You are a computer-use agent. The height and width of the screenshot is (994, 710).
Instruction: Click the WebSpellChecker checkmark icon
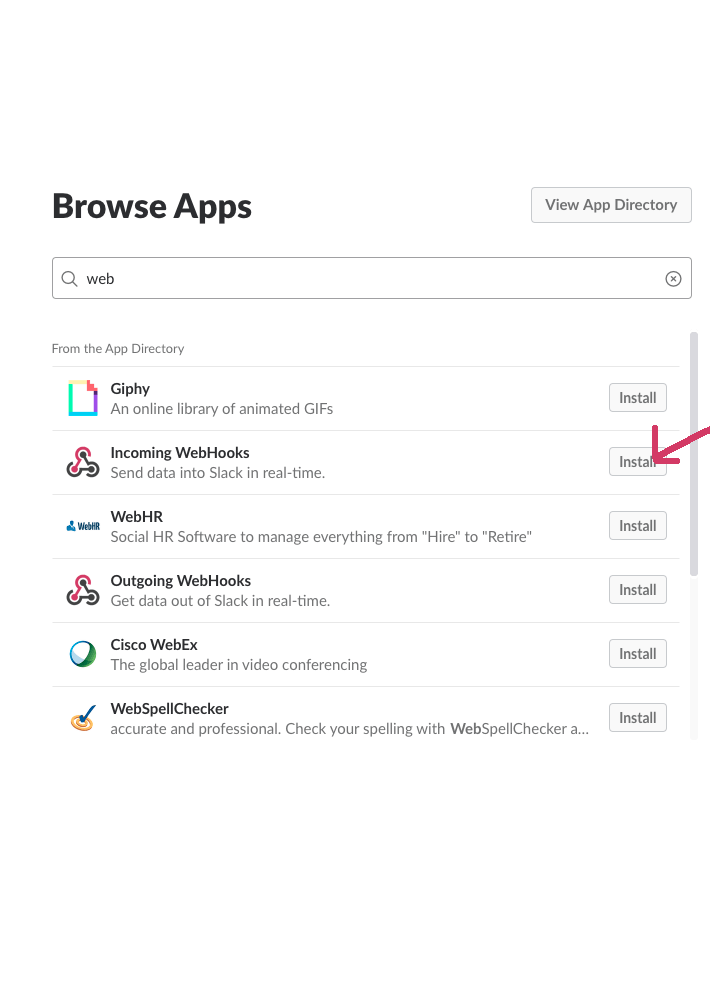tap(83, 718)
